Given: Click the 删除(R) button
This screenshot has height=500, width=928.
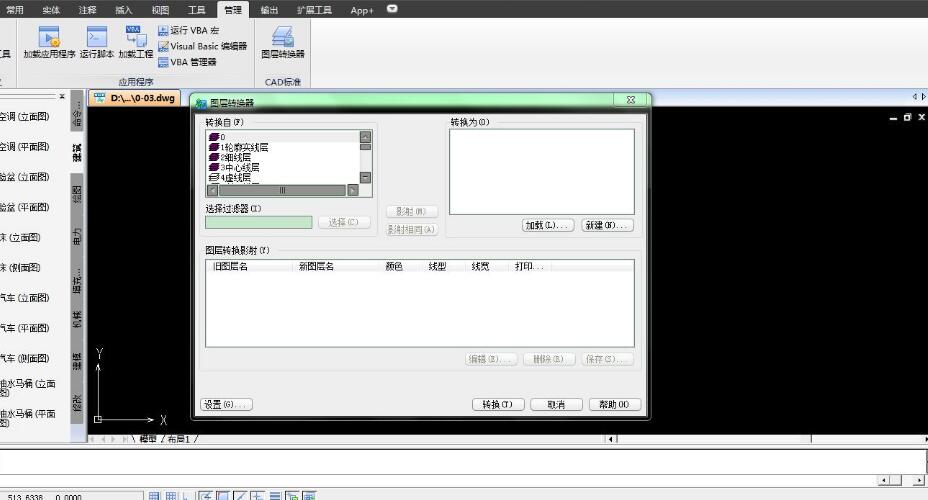Looking at the screenshot, I should pos(549,359).
